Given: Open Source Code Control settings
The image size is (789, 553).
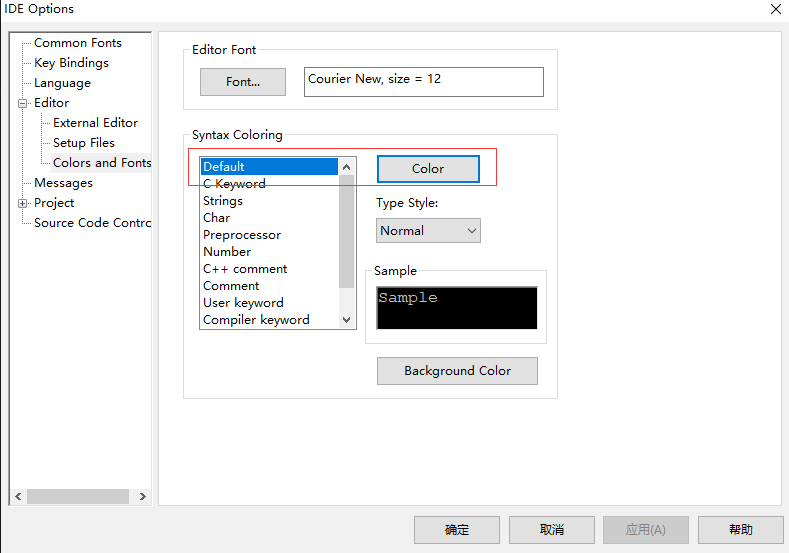Looking at the screenshot, I should point(92,223).
